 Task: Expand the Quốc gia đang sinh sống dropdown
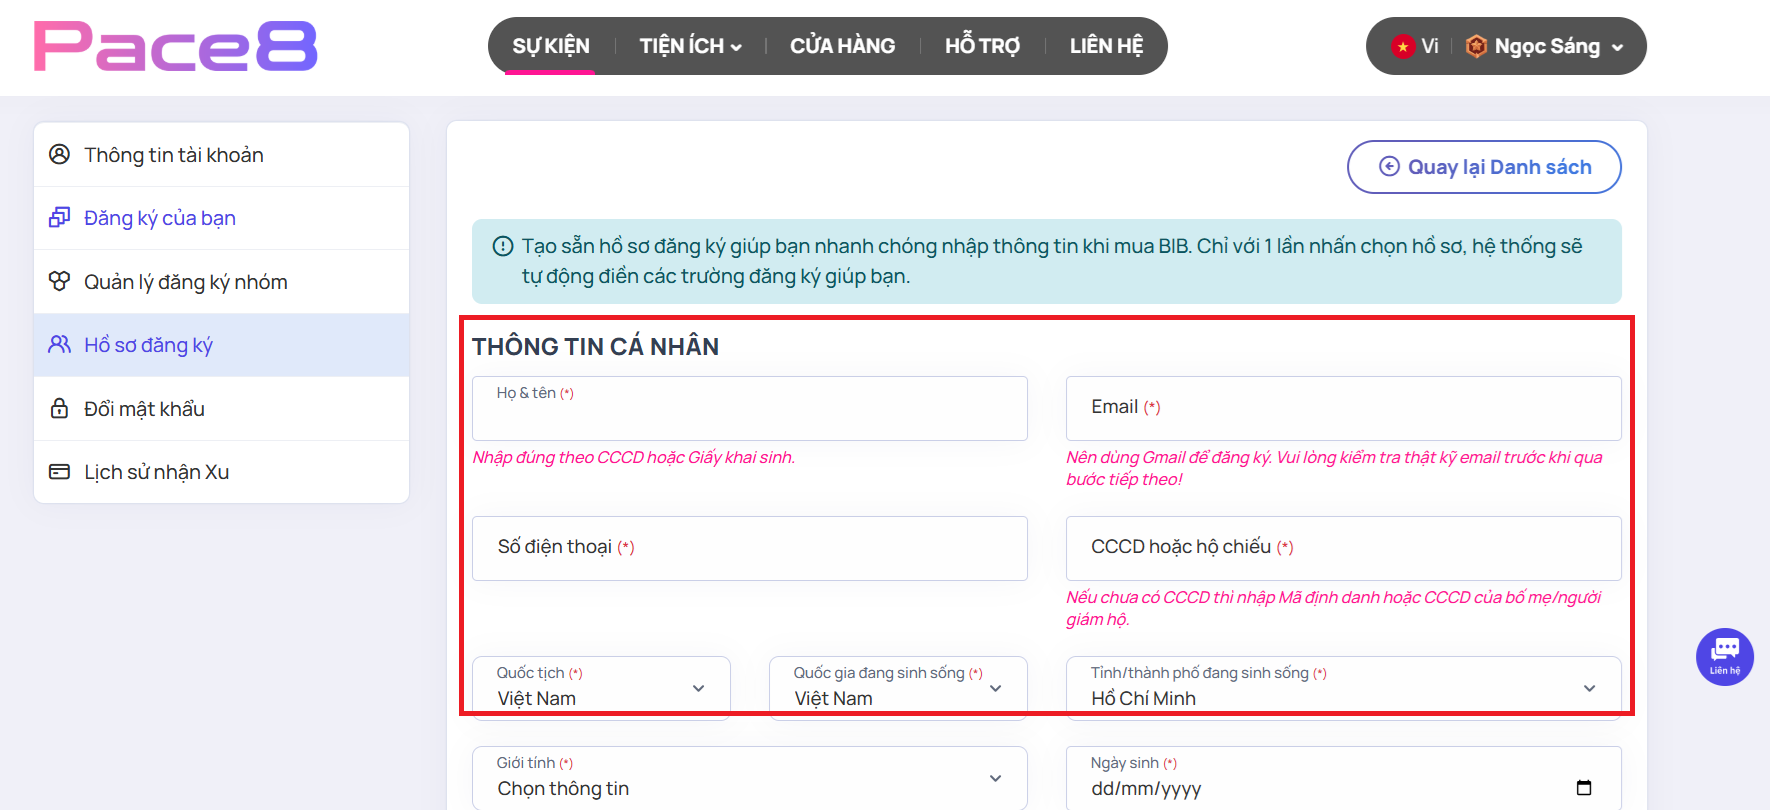click(897, 688)
